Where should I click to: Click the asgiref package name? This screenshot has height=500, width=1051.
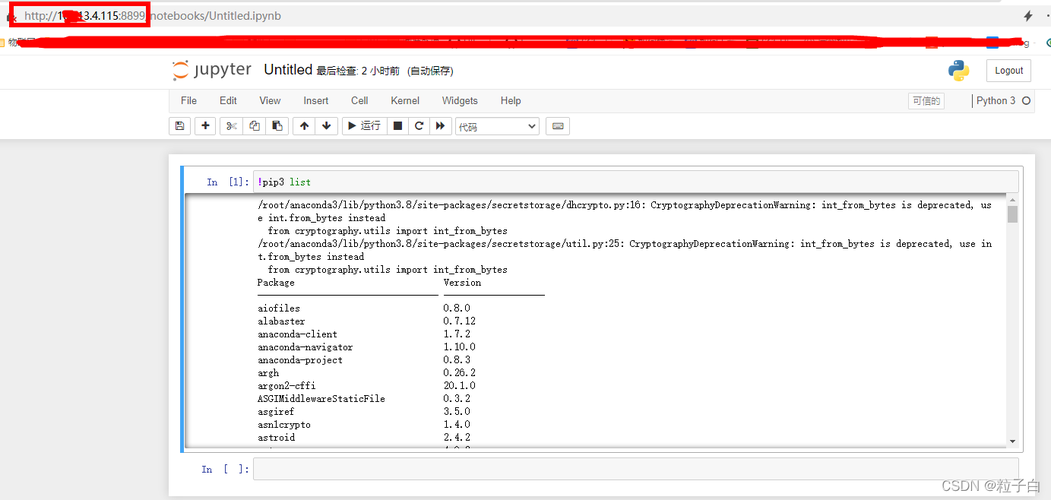point(275,412)
